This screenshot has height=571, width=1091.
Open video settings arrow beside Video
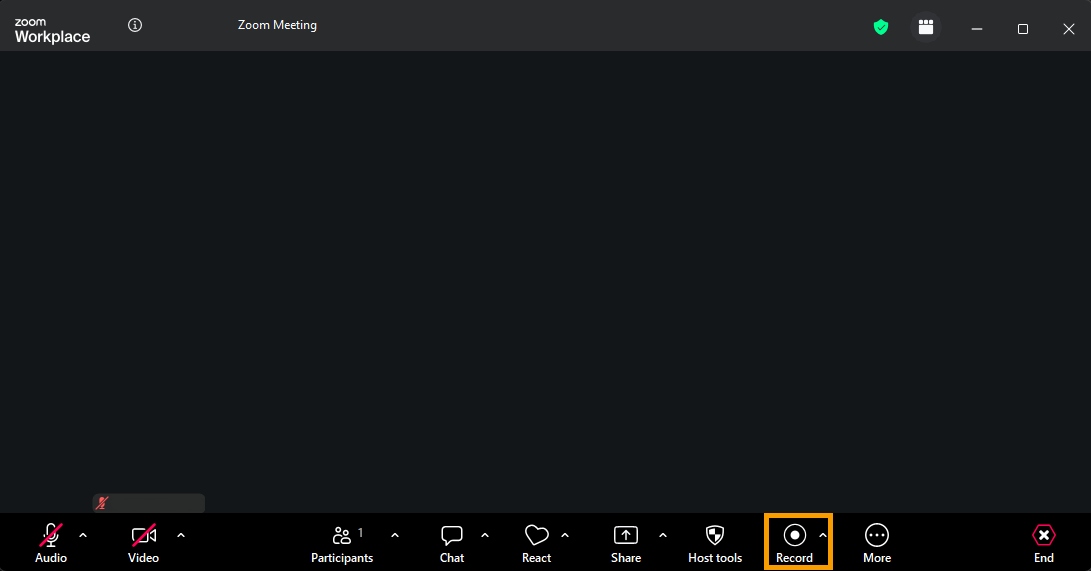tap(181, 535)
